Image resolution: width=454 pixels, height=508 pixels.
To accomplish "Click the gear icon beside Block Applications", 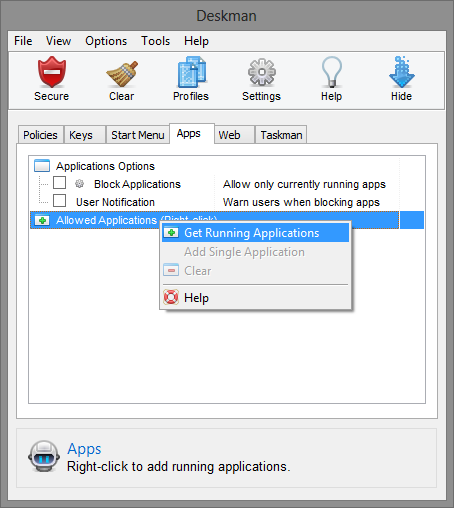I will 79,184.
